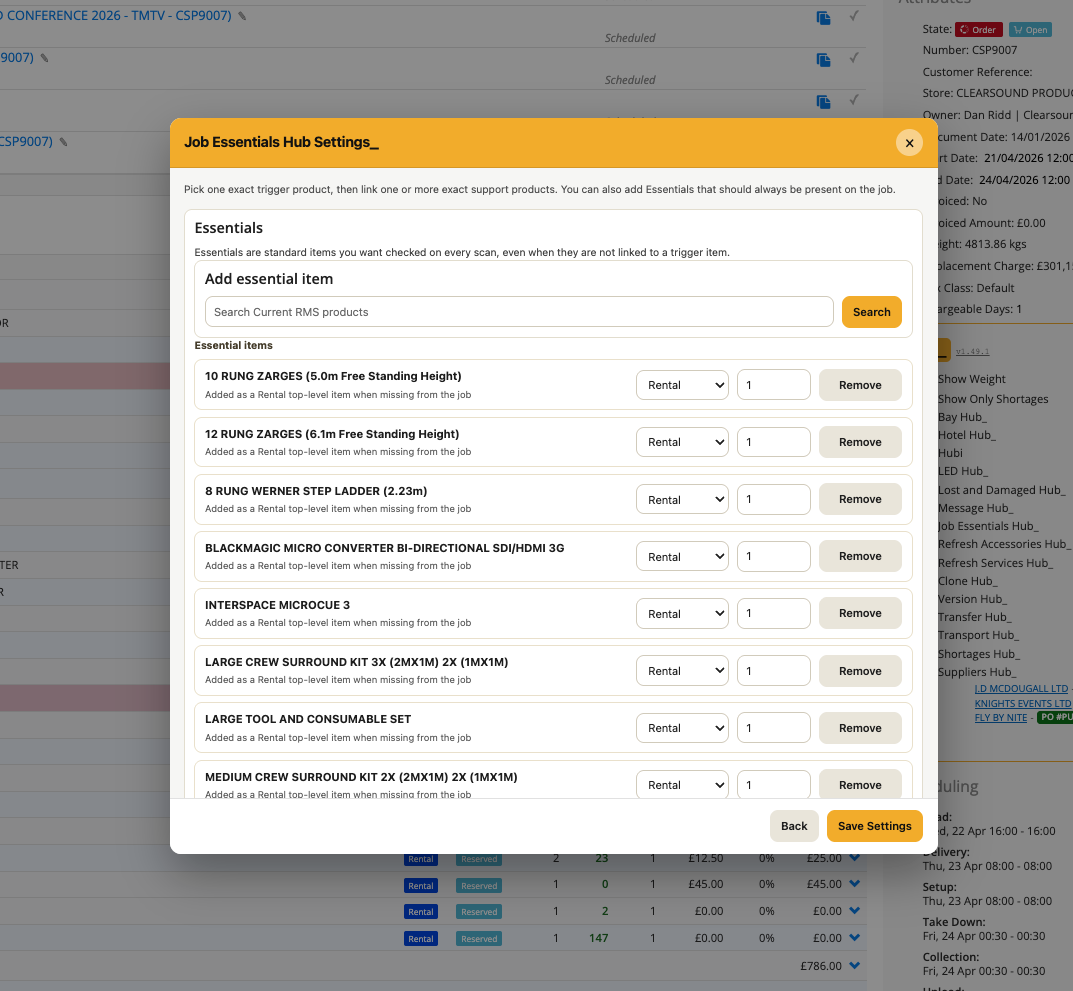The image size is (1073, 991).
Task: Open Shortages Hub_ link in sidebar
Action: [x=979, y=654]
